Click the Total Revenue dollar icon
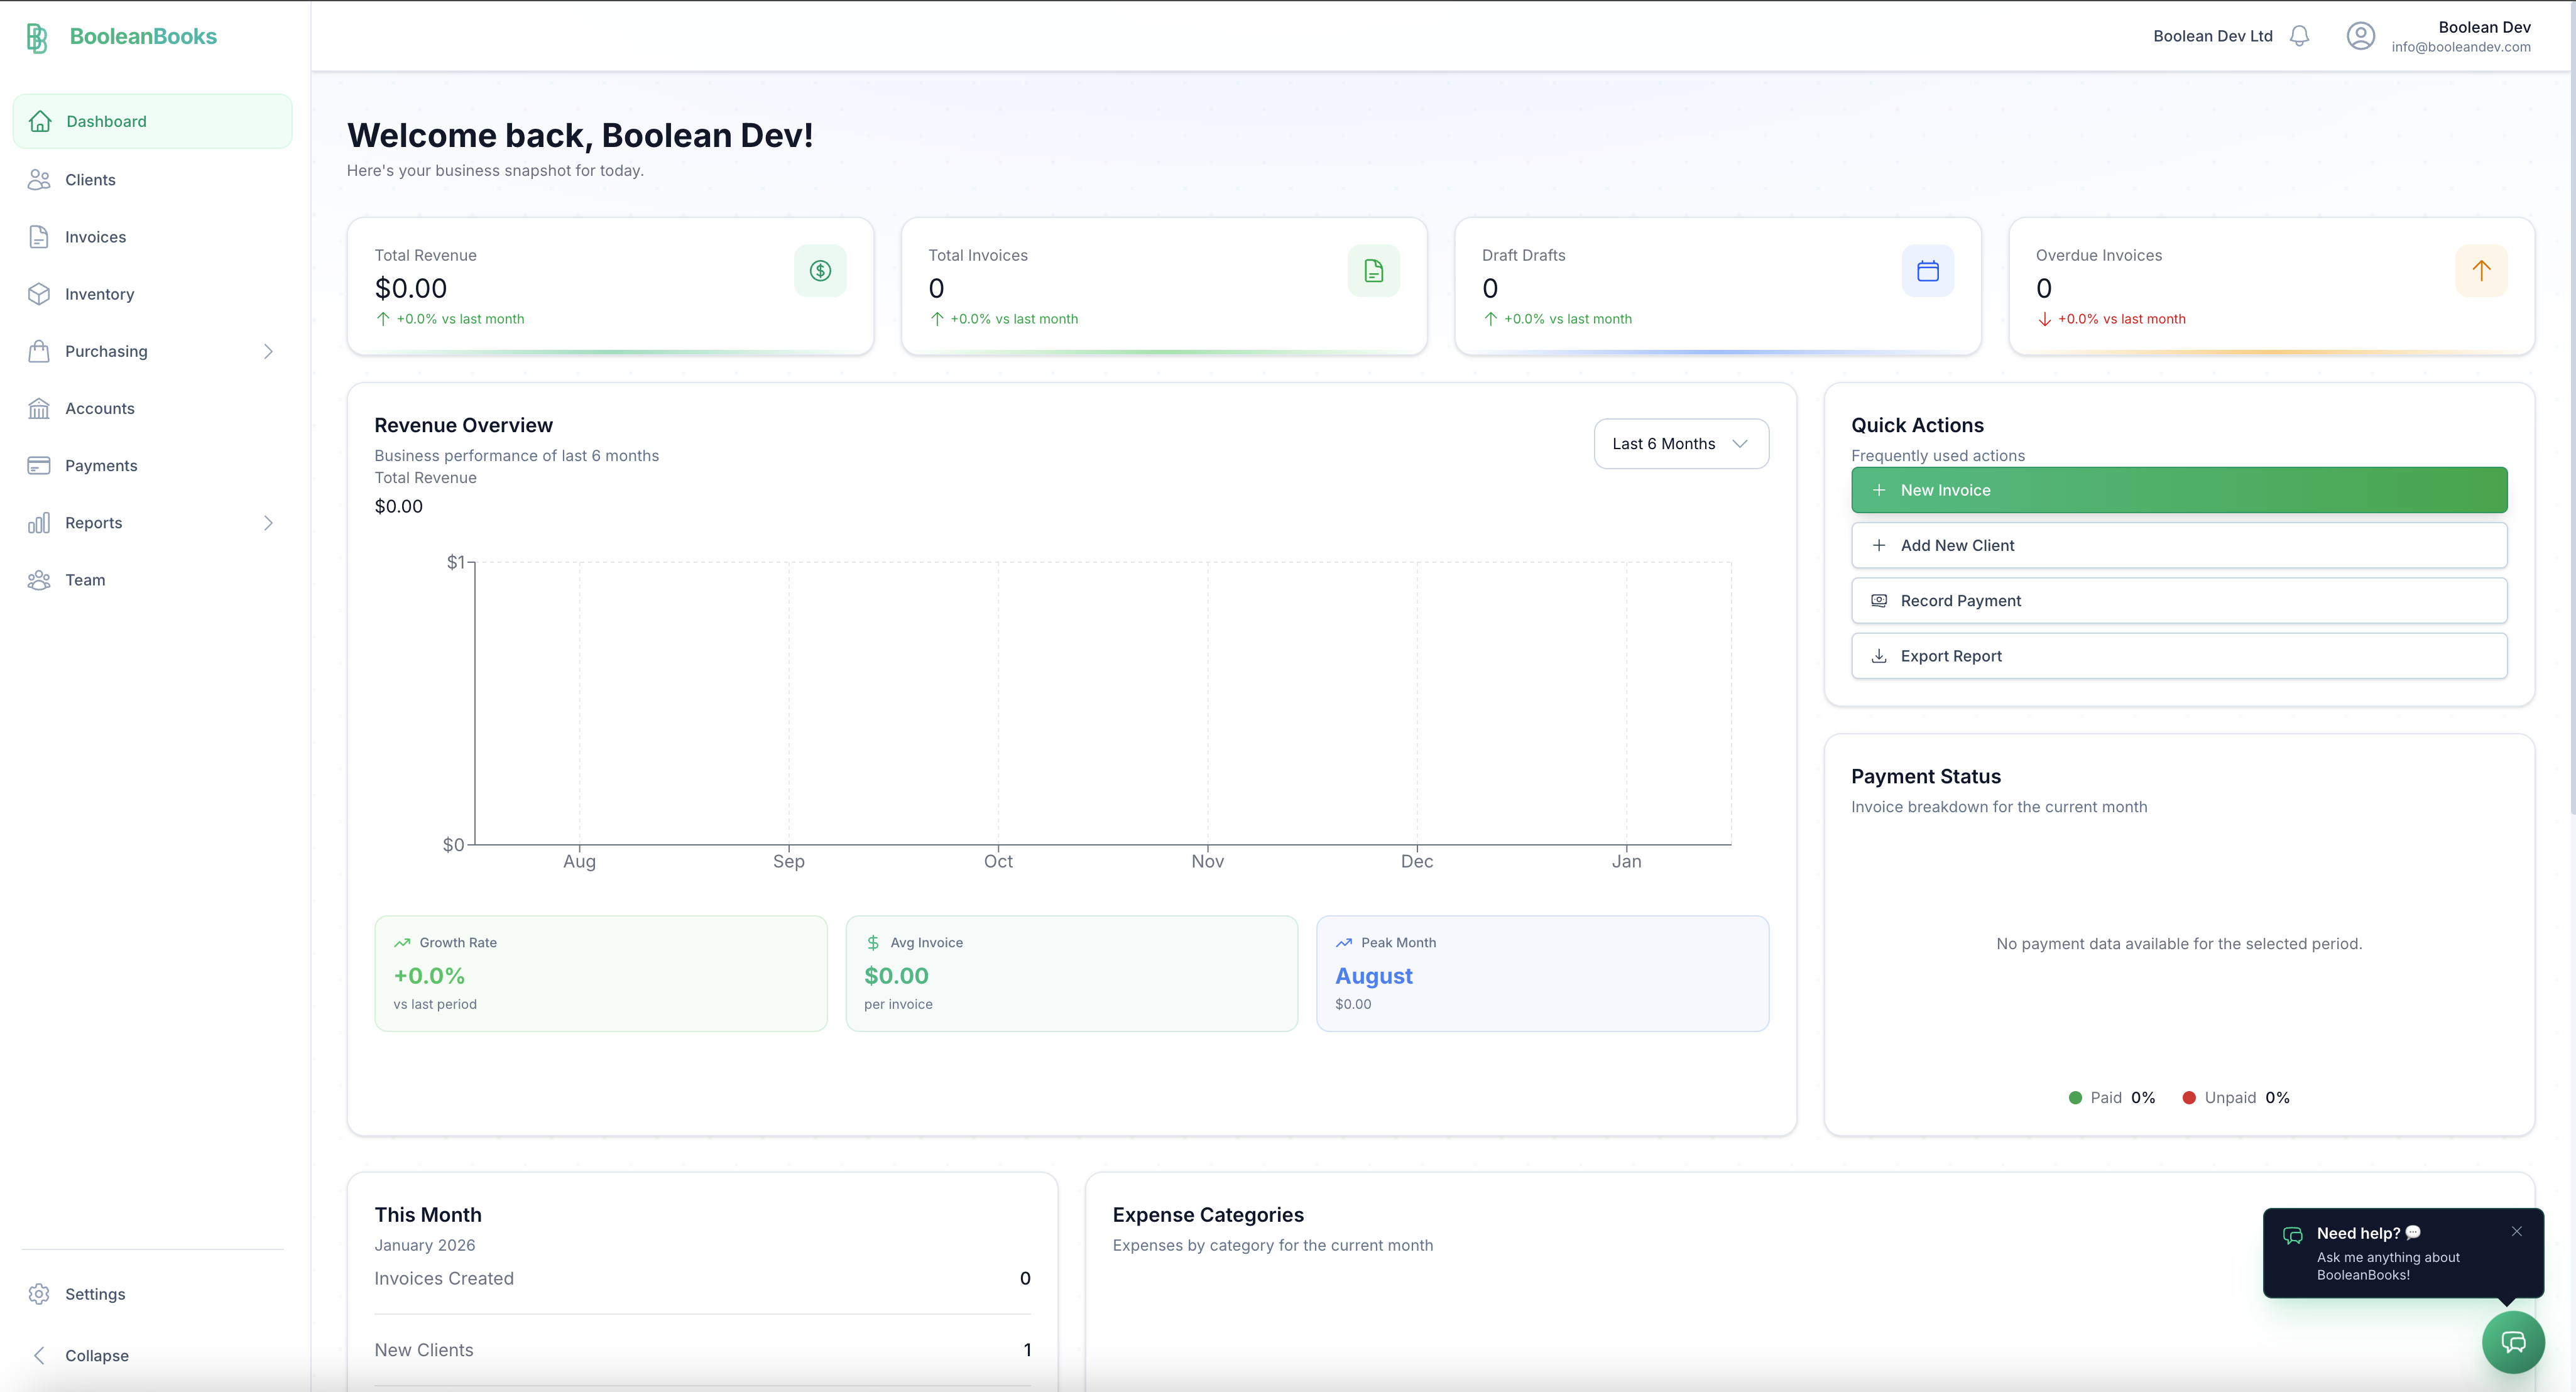This screenshot has height=1392, width=2576. coord(820,271)
